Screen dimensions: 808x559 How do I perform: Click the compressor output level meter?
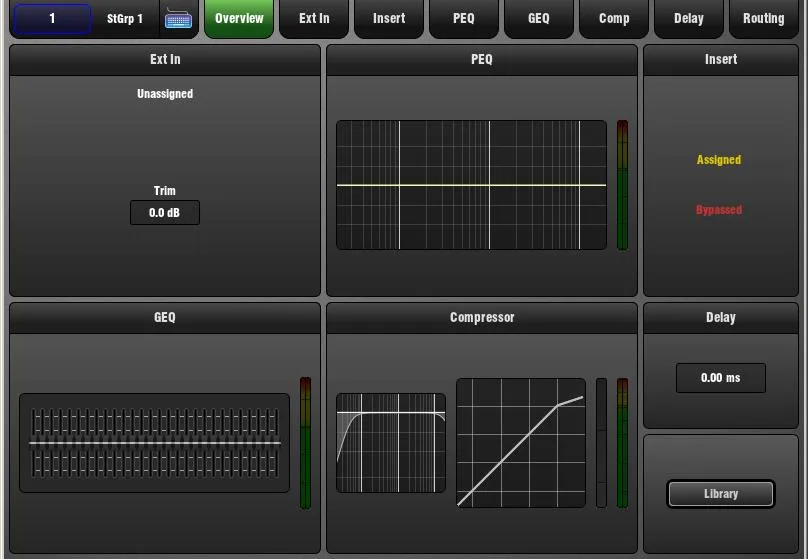(622, 443)
